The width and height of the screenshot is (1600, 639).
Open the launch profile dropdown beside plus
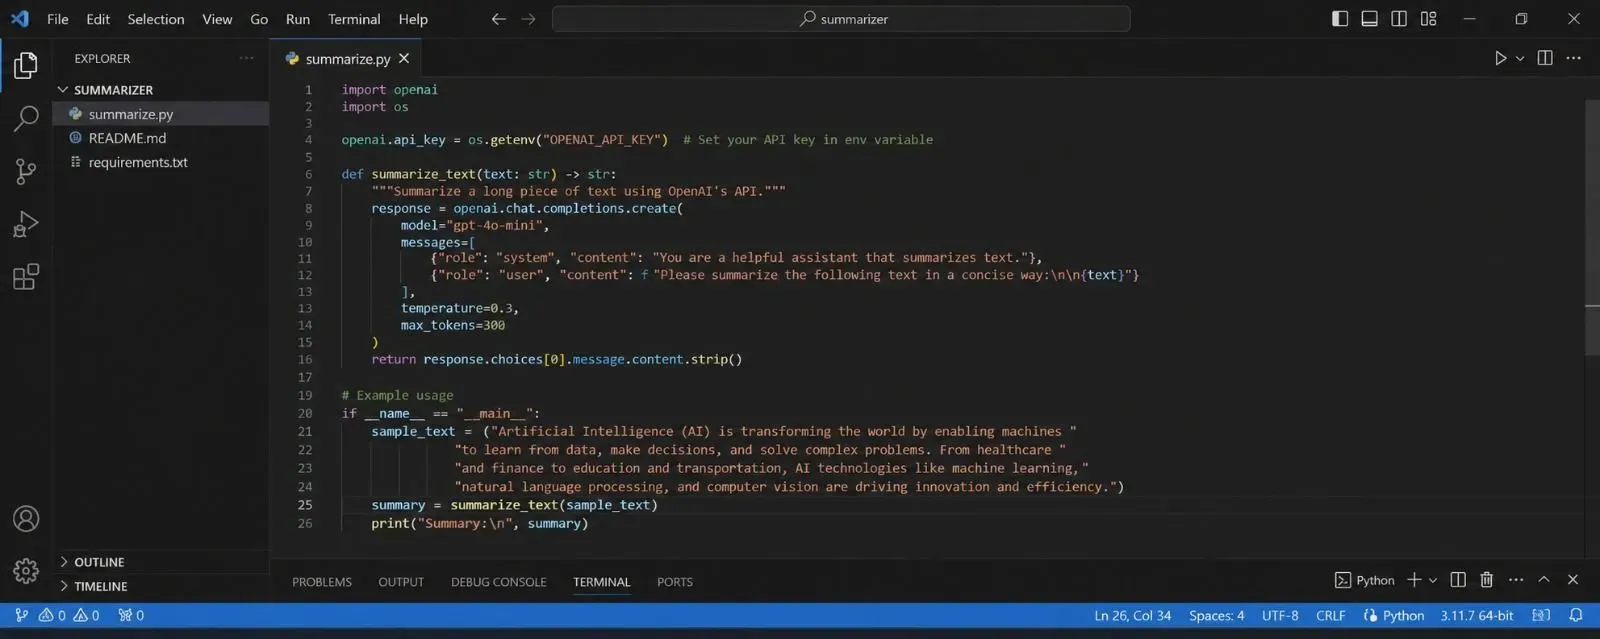point(1433,580)
